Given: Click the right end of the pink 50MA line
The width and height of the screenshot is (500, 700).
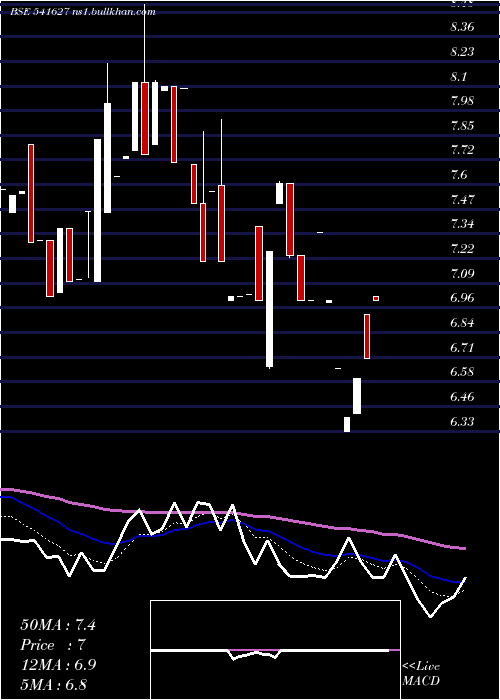Looking at the screenshot, I should tap(463, 548).
